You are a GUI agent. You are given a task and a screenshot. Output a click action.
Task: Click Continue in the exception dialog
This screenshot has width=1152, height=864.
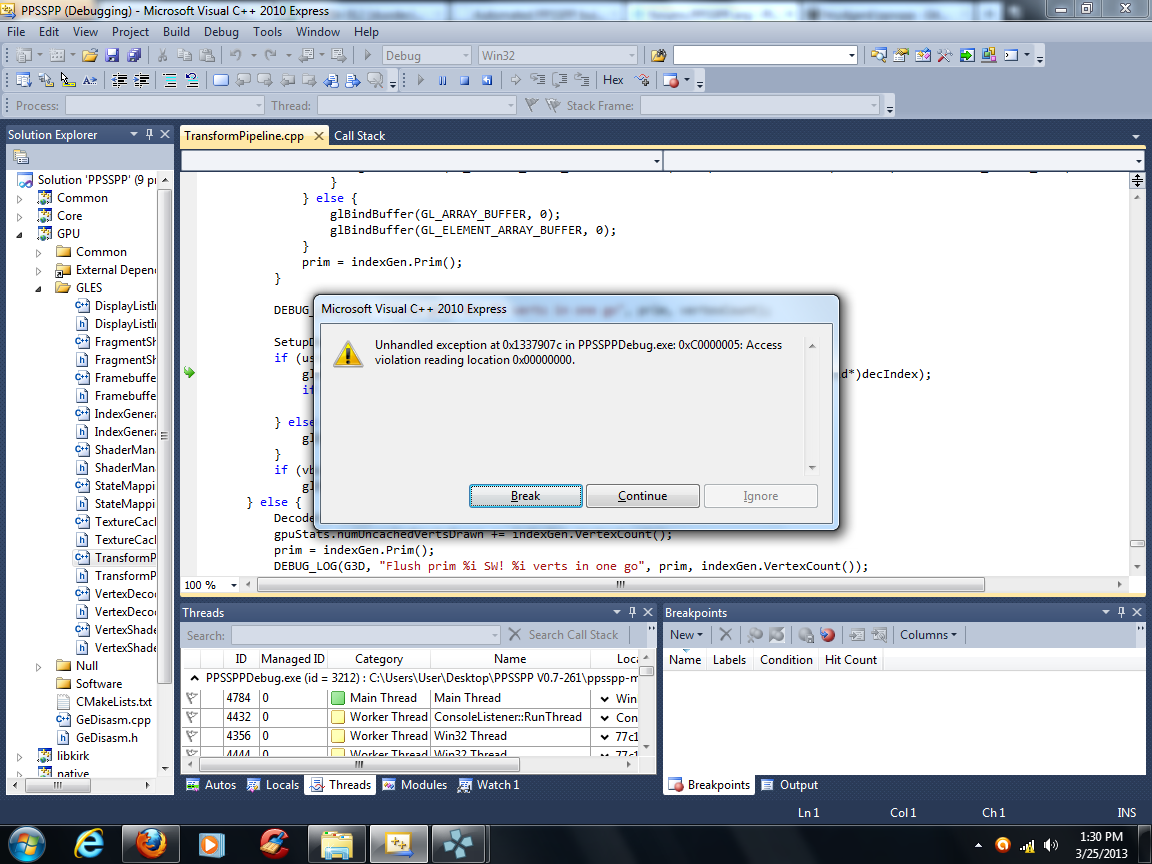point(642,496)
